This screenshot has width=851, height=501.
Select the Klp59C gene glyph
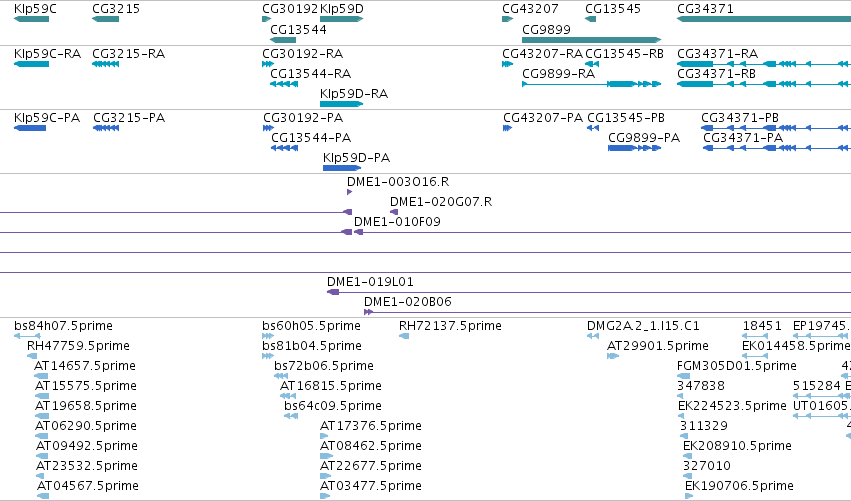pyautogui.click(x=31, y=19)
